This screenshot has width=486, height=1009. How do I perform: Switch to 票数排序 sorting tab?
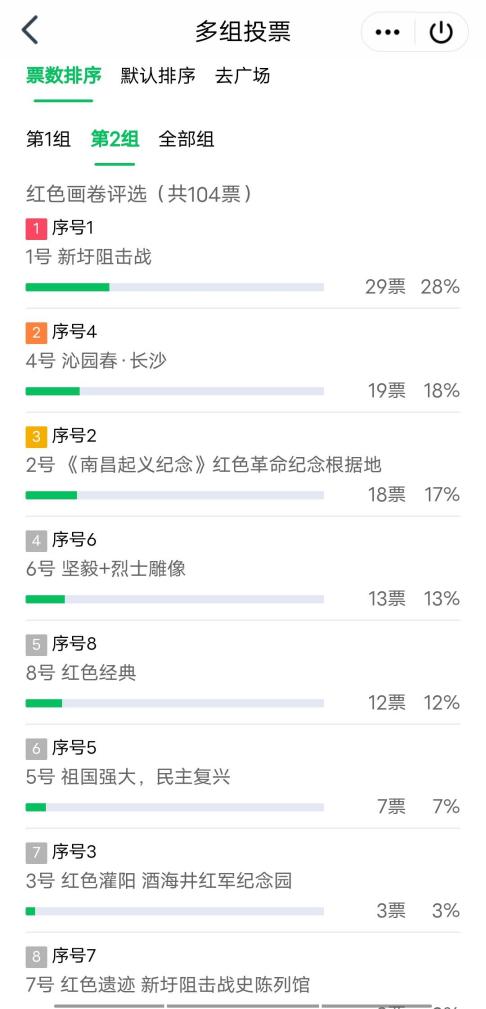[64, 76]
